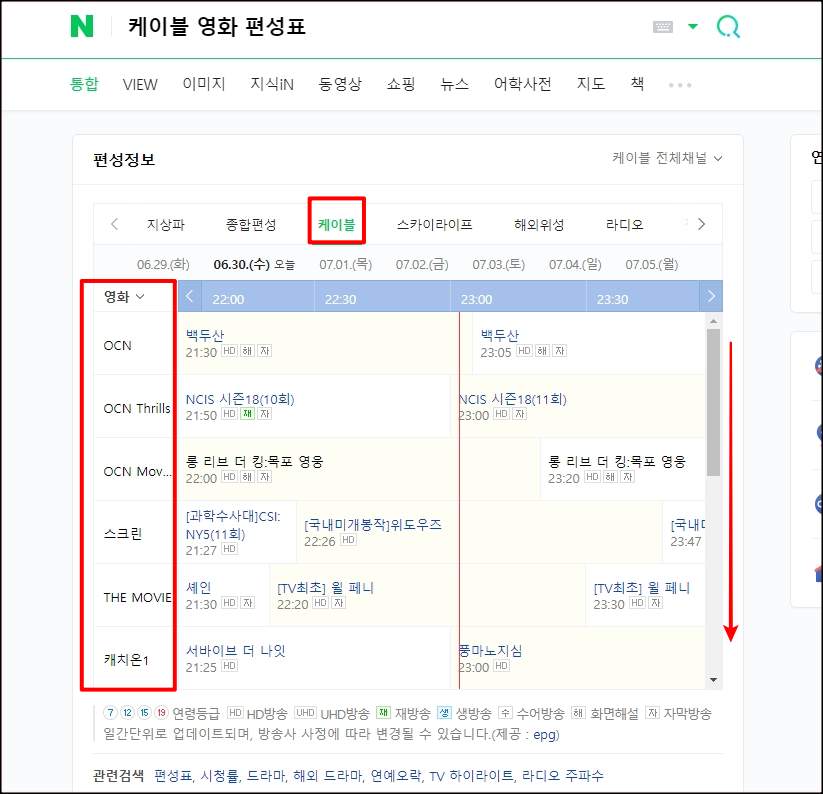Choose date 07.05.(월)

coord(651,264)
